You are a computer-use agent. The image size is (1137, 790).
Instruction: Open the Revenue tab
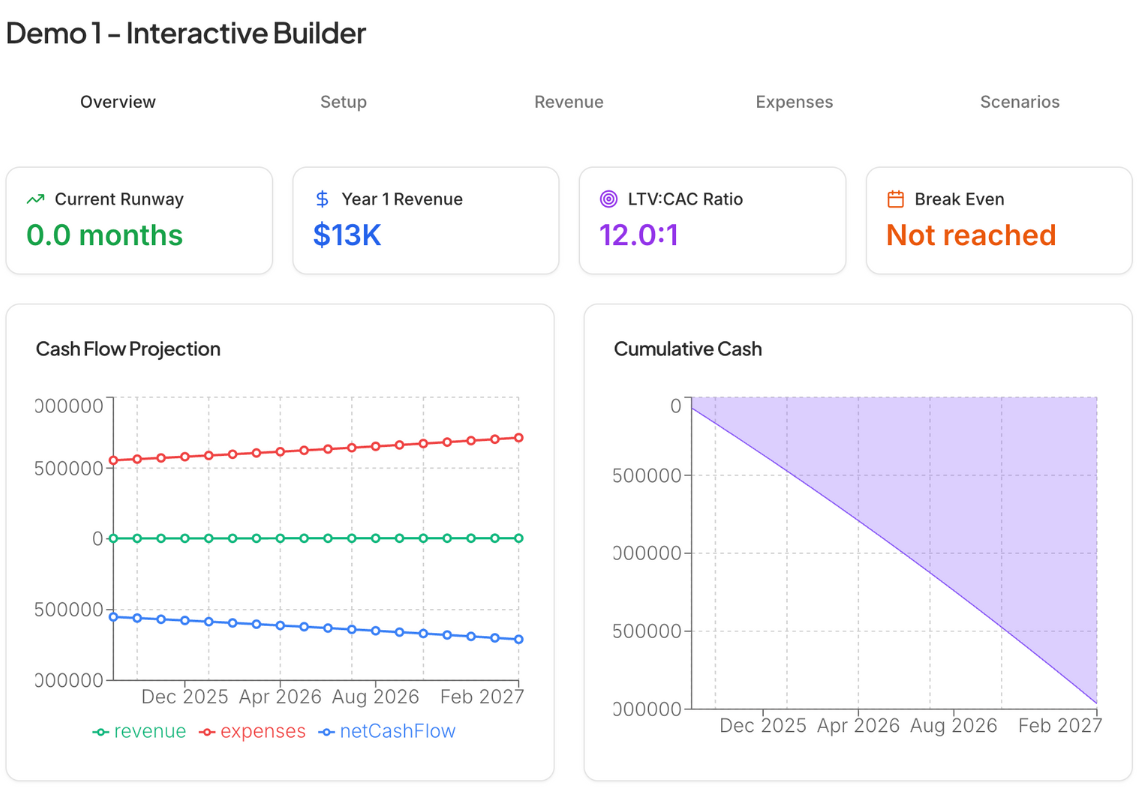pyautogui.click(x=568, y=101)
